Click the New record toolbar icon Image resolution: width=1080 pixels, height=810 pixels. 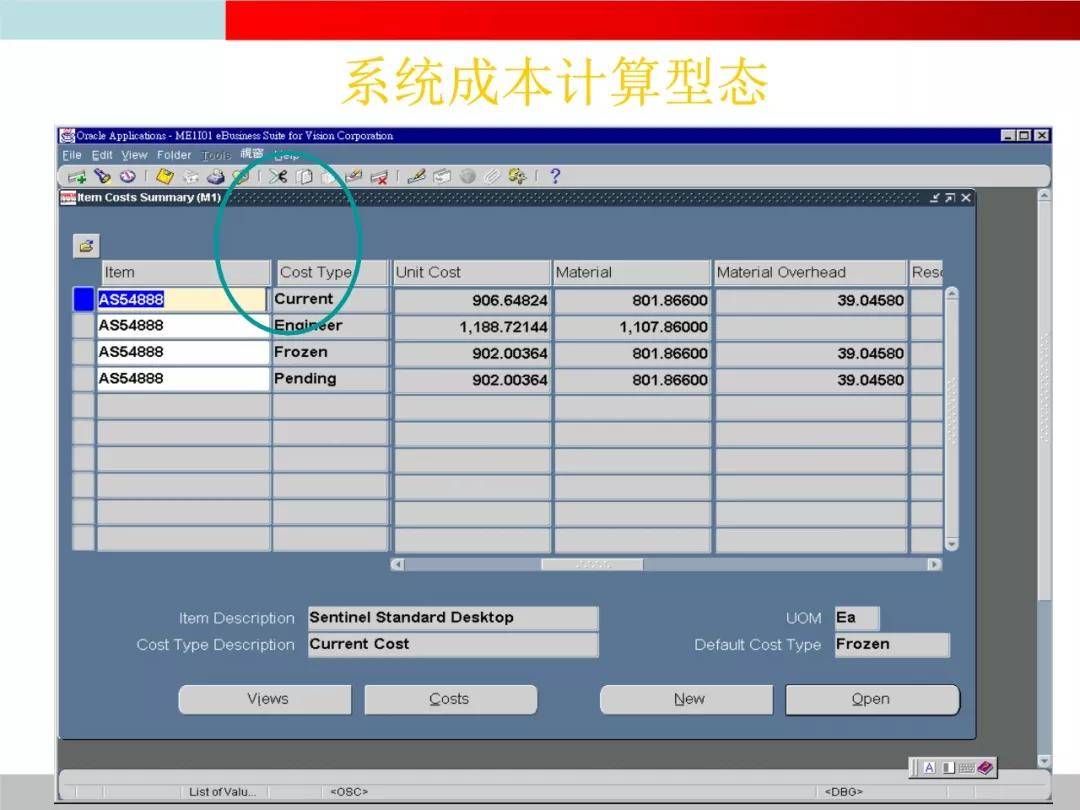tap(77, 176)
